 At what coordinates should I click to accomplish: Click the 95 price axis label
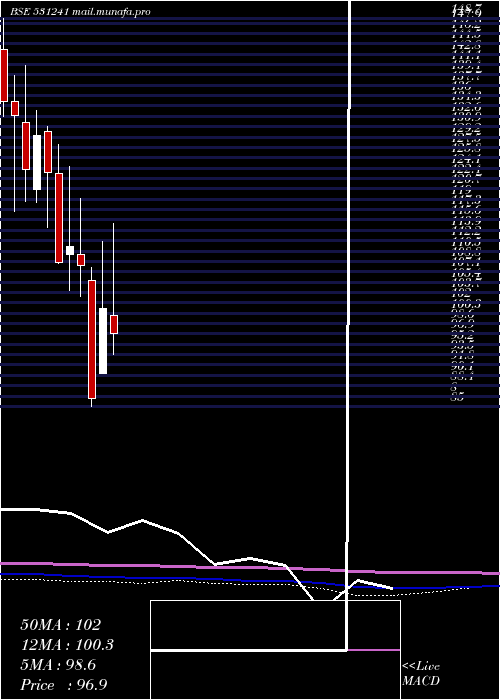coord(458,396)
